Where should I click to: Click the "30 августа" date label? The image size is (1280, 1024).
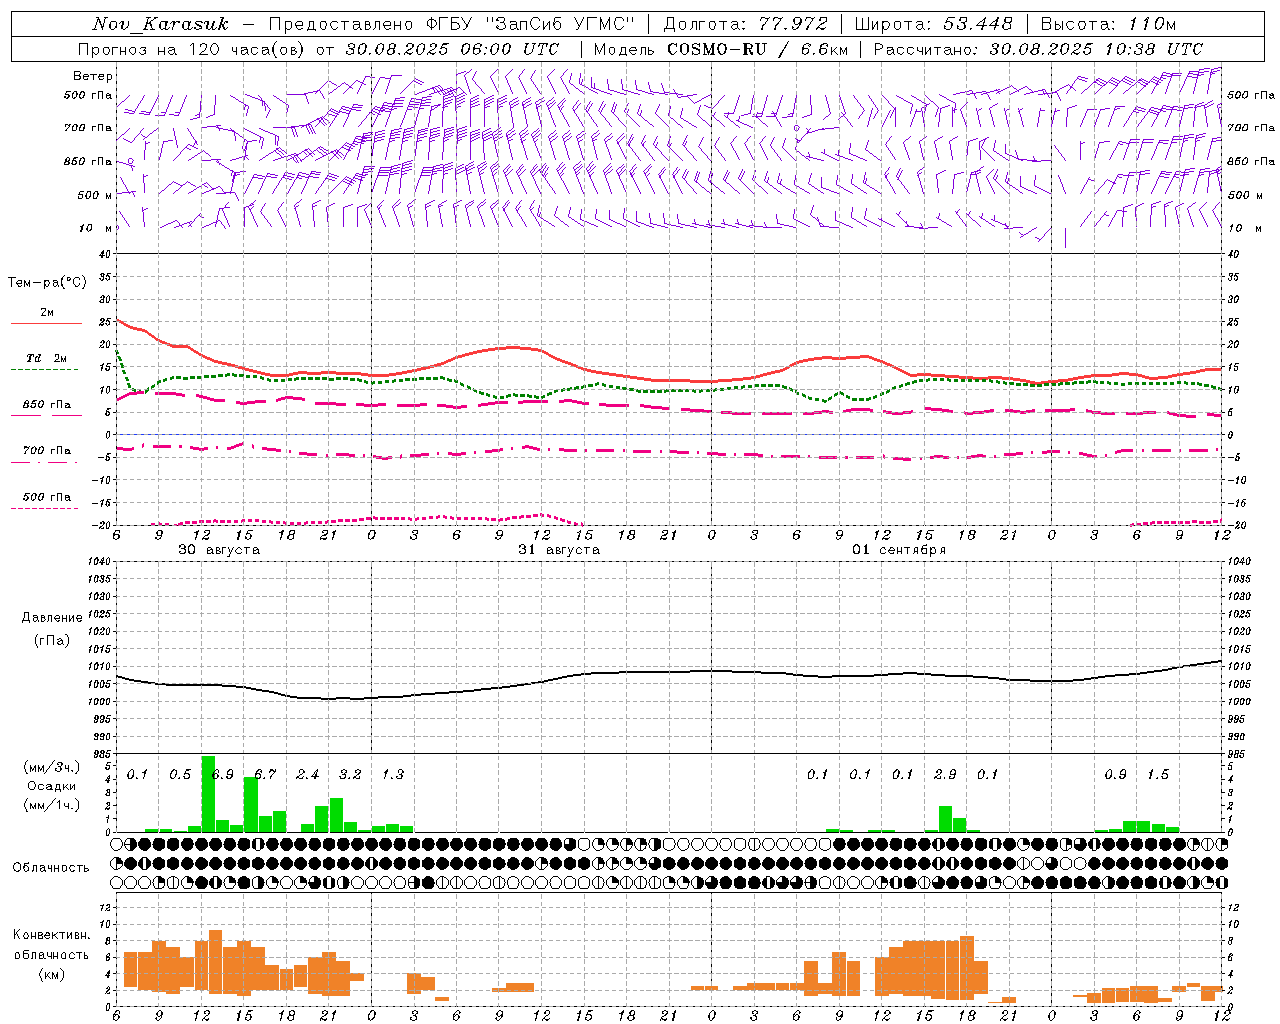click(x=219, y=550)
